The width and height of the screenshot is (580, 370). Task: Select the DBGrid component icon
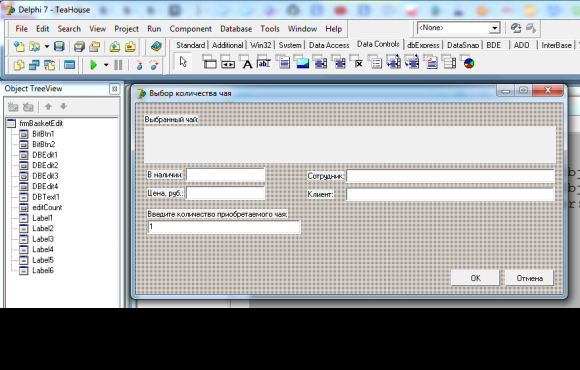[210, 62]
